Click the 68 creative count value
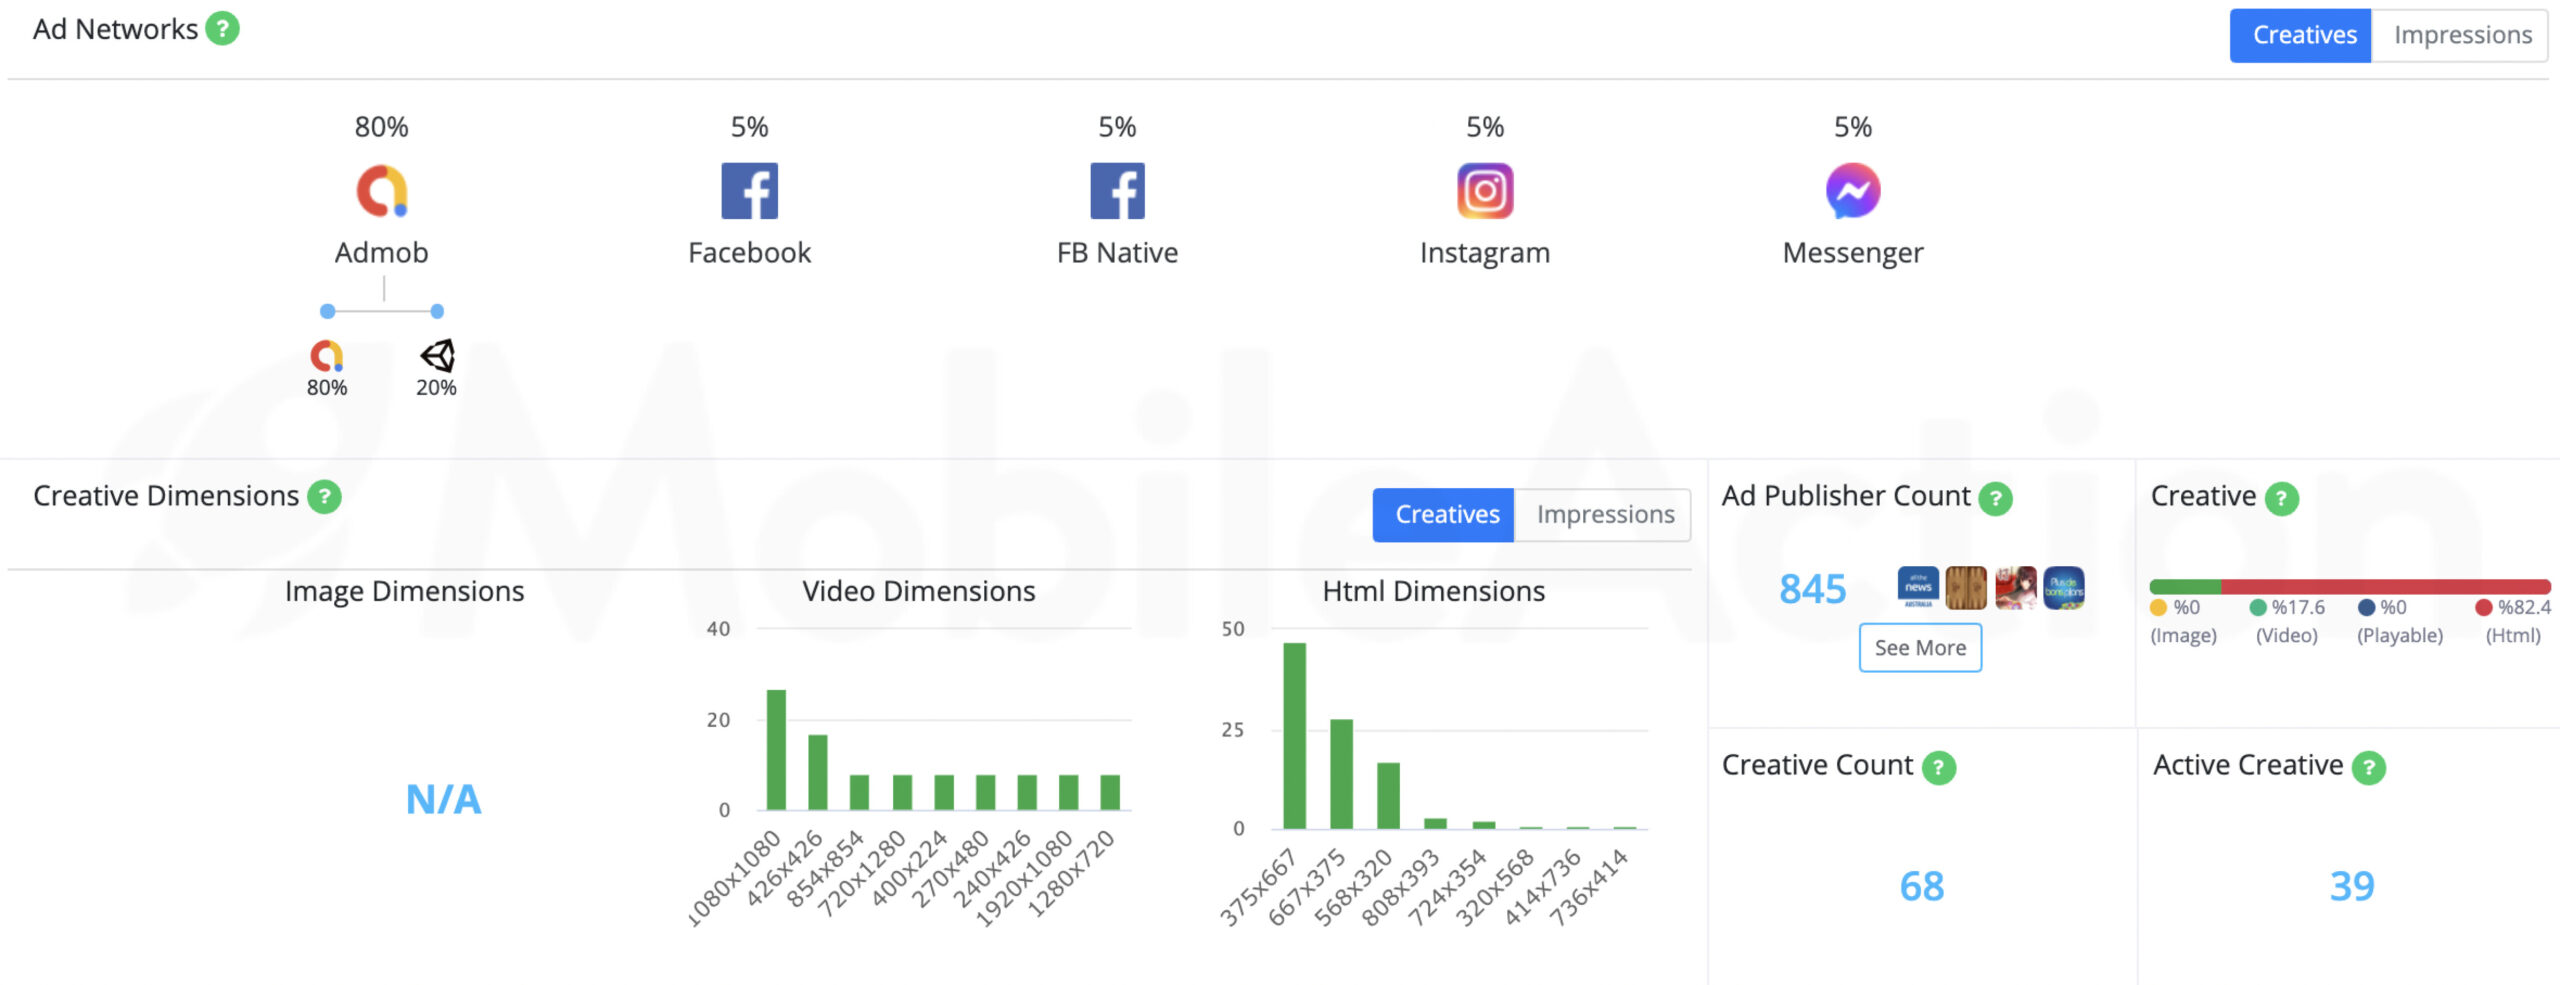Screen dimensions: 2560x985 pos(1921,886)
